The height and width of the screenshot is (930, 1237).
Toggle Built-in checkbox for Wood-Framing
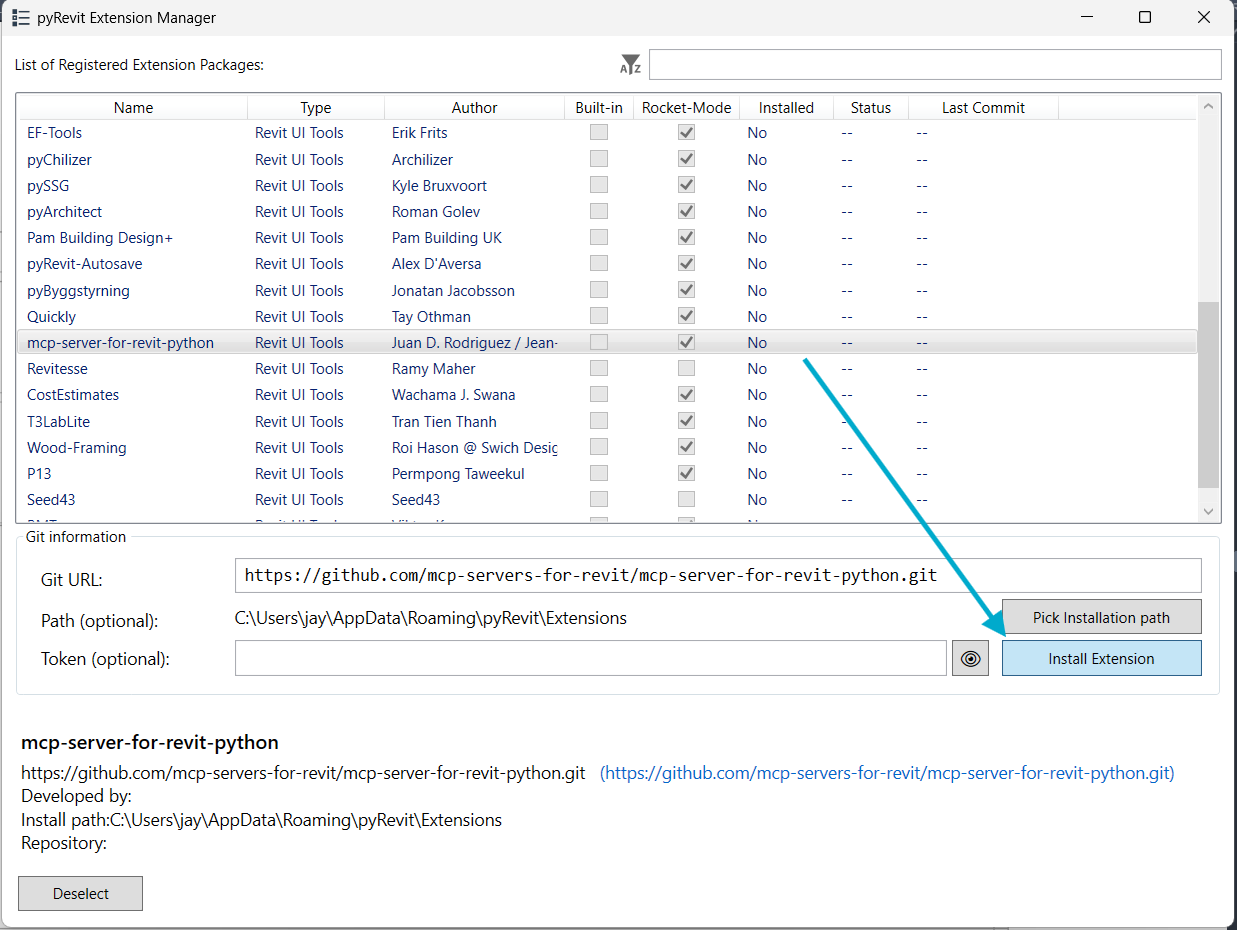click(x=598, y=447)
